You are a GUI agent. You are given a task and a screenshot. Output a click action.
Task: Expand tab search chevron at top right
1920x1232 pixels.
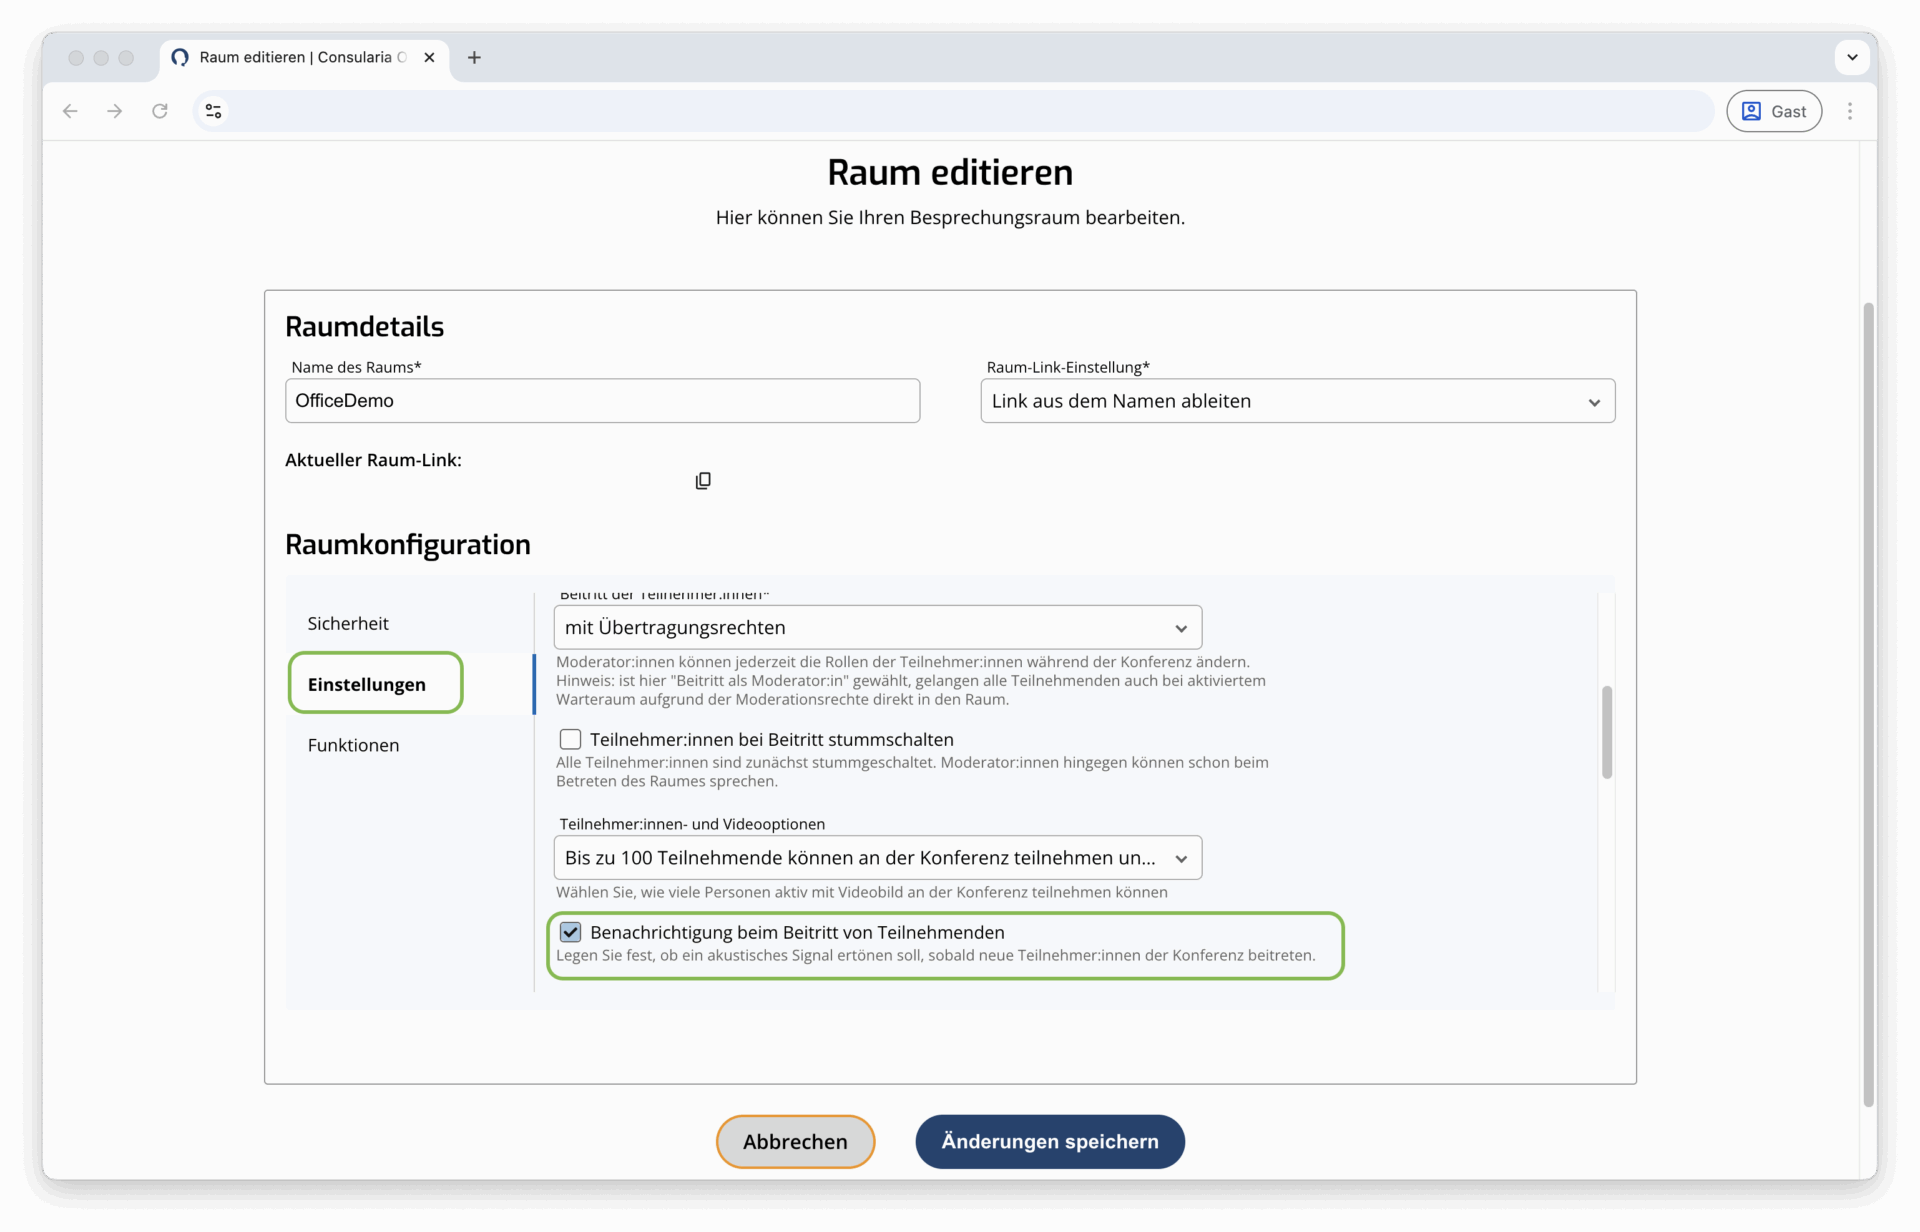1852,57
